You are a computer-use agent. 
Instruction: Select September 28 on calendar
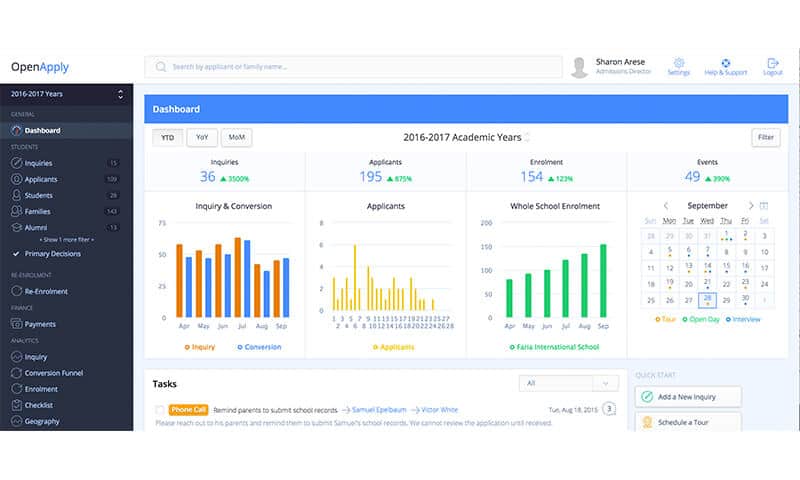click(707, 300)
